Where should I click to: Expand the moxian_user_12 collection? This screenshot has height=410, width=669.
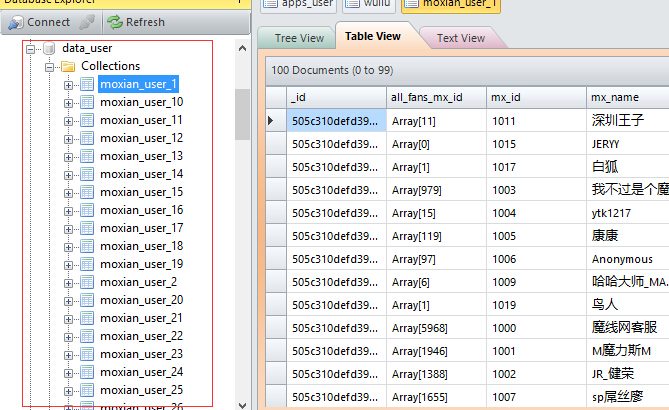68,139
